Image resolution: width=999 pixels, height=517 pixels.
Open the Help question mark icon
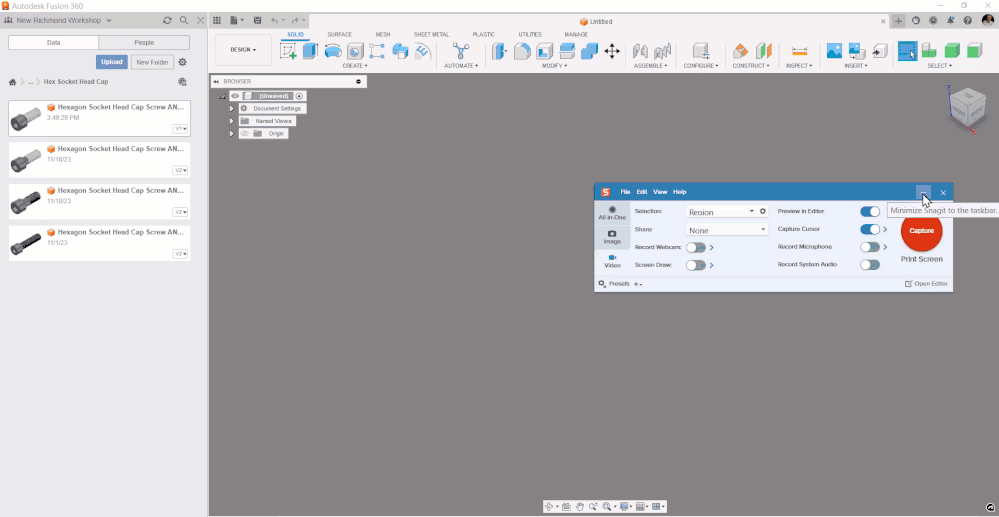968,20
